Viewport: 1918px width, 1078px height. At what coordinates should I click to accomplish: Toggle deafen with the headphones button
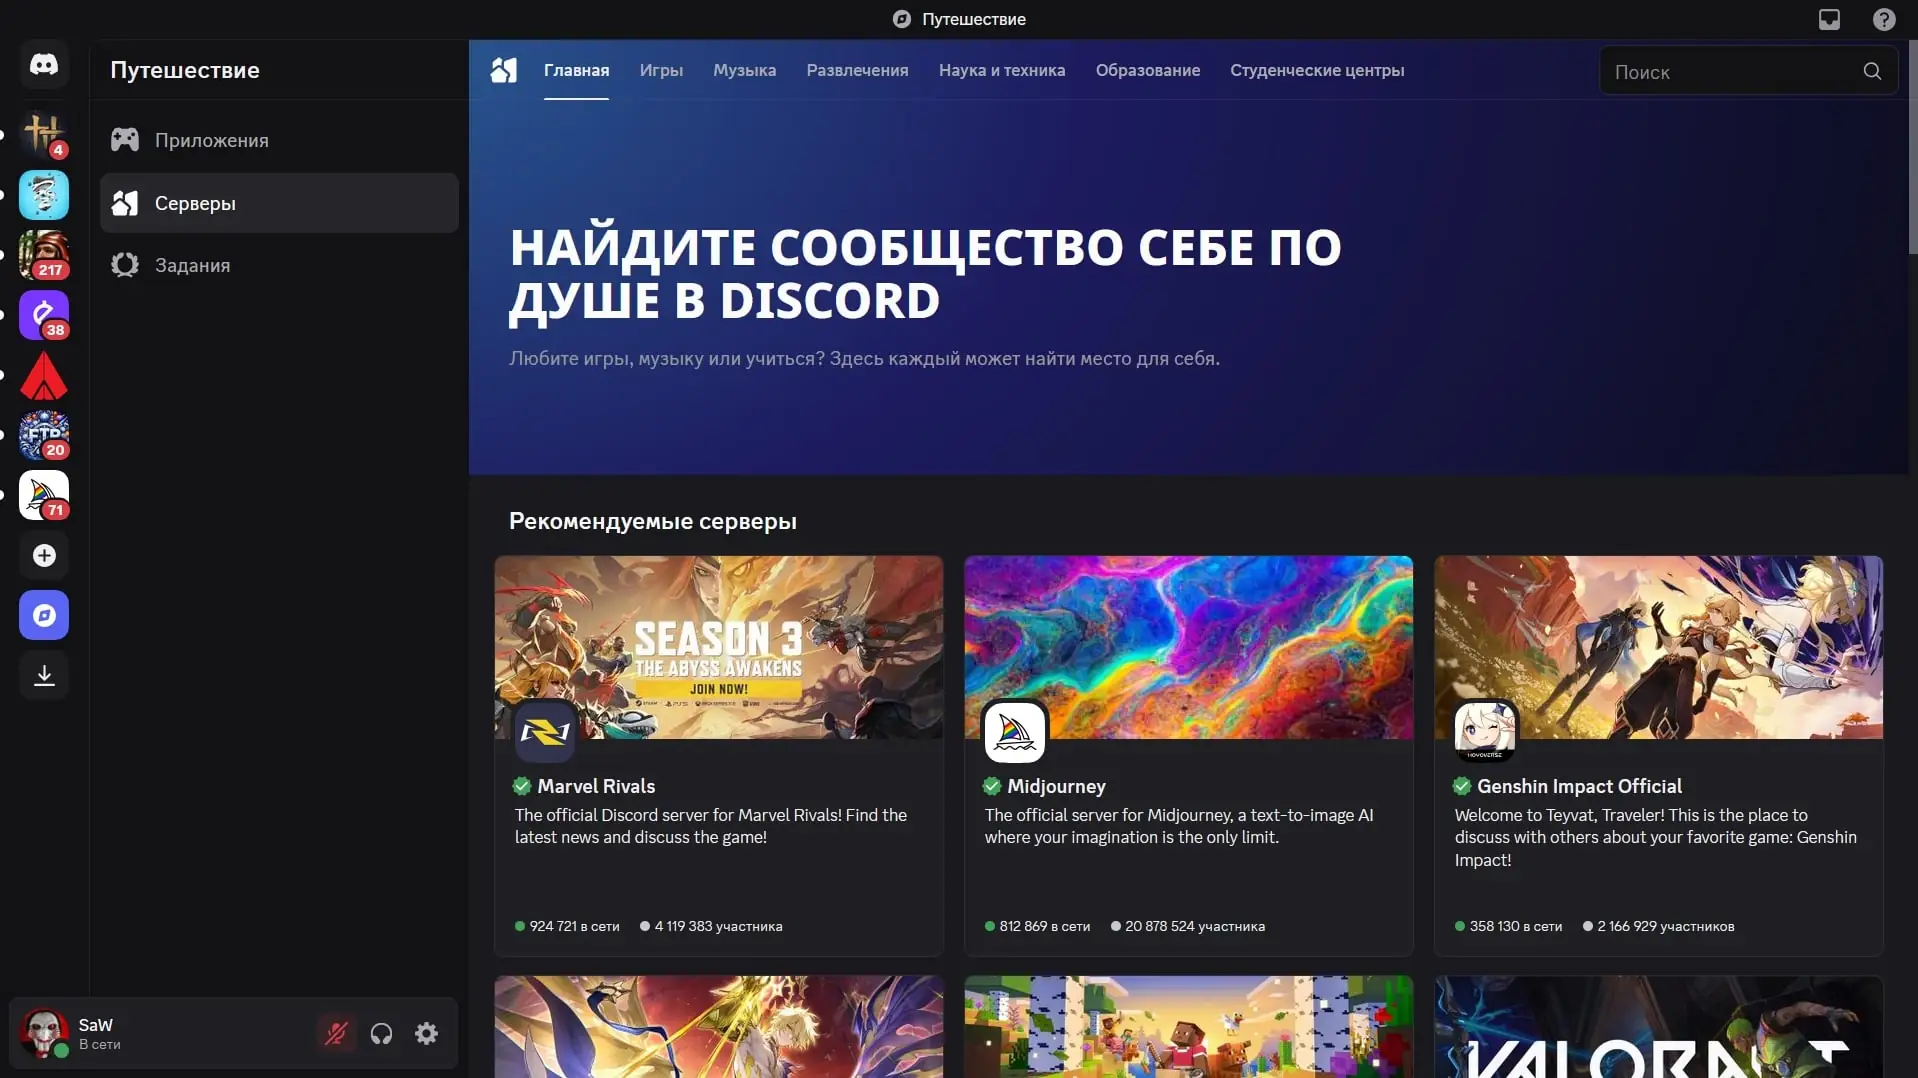[381, 1033]
